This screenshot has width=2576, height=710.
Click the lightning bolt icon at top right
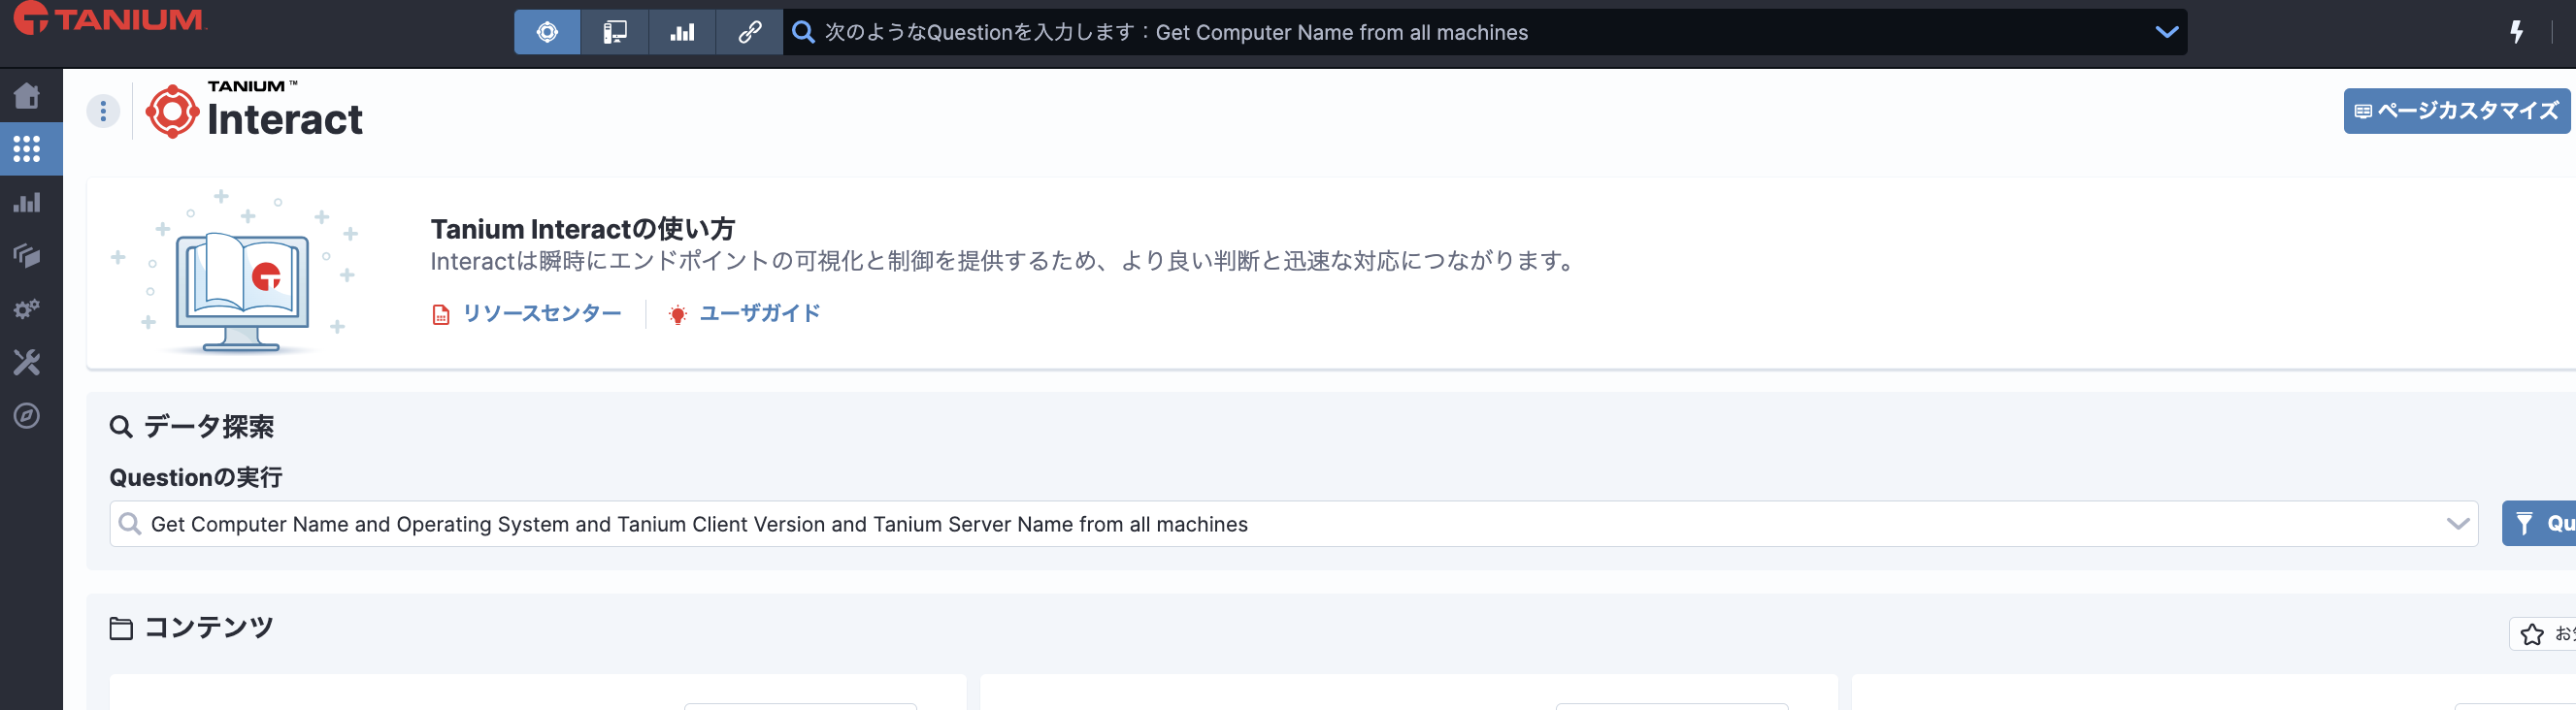tap(2516, 32)
